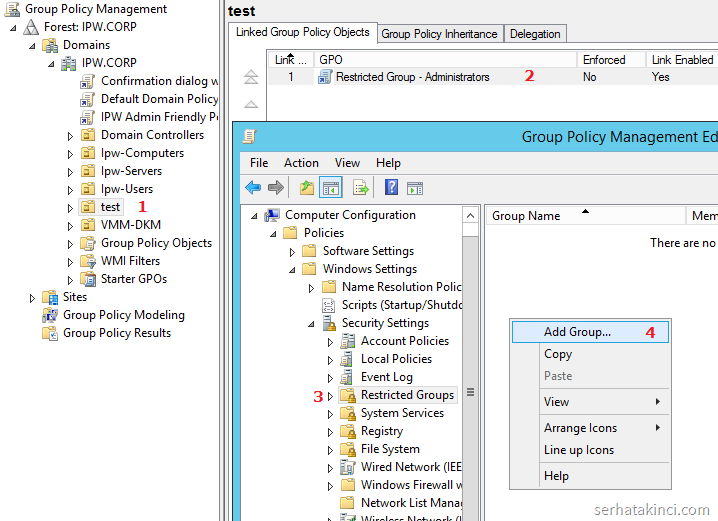Click the Back arrow toolbar icon
This screenshot has width=718, height=521.
[x=253, y=188]
